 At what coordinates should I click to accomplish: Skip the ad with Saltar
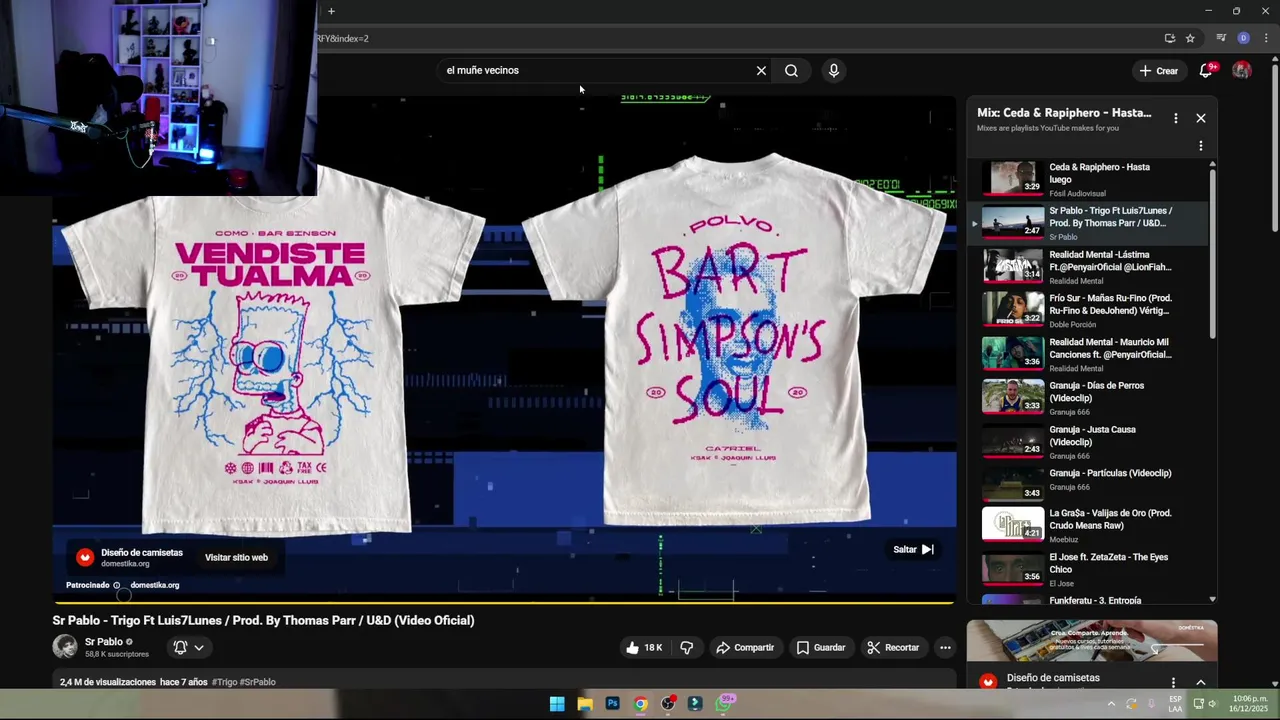[913, 549]
